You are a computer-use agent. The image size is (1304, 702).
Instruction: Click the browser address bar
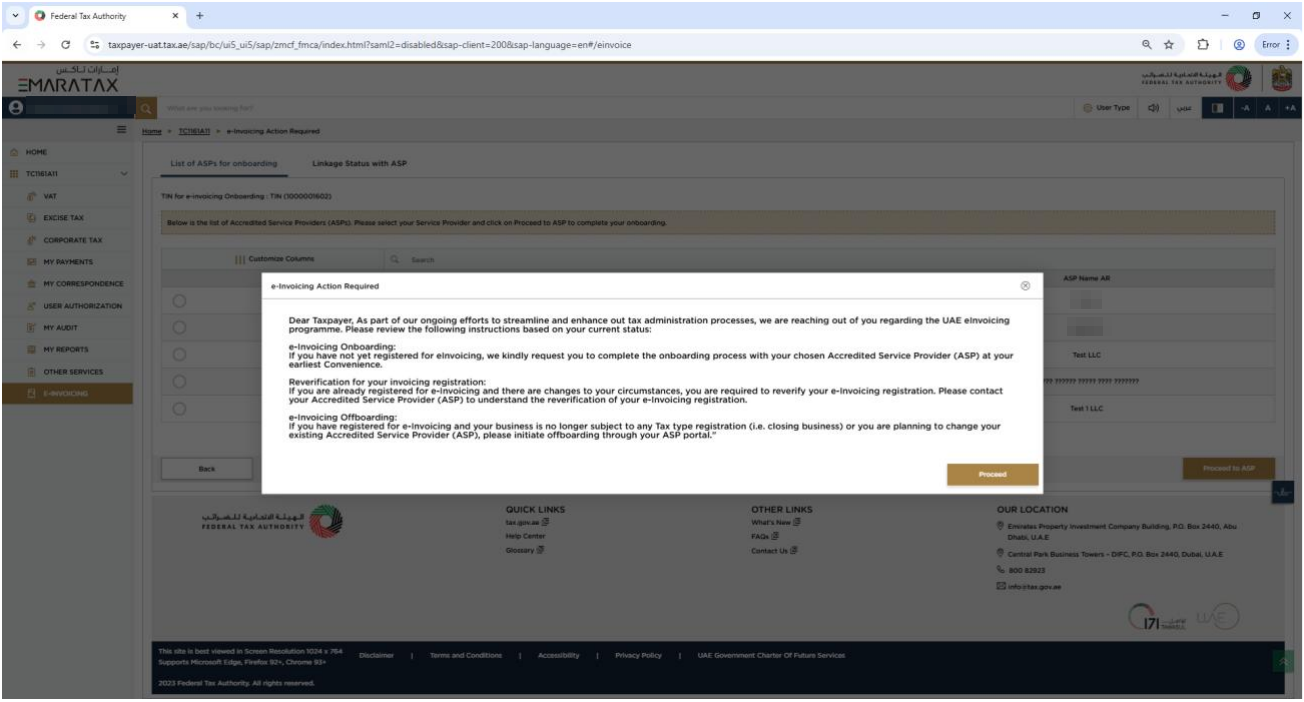click(630, 45)
